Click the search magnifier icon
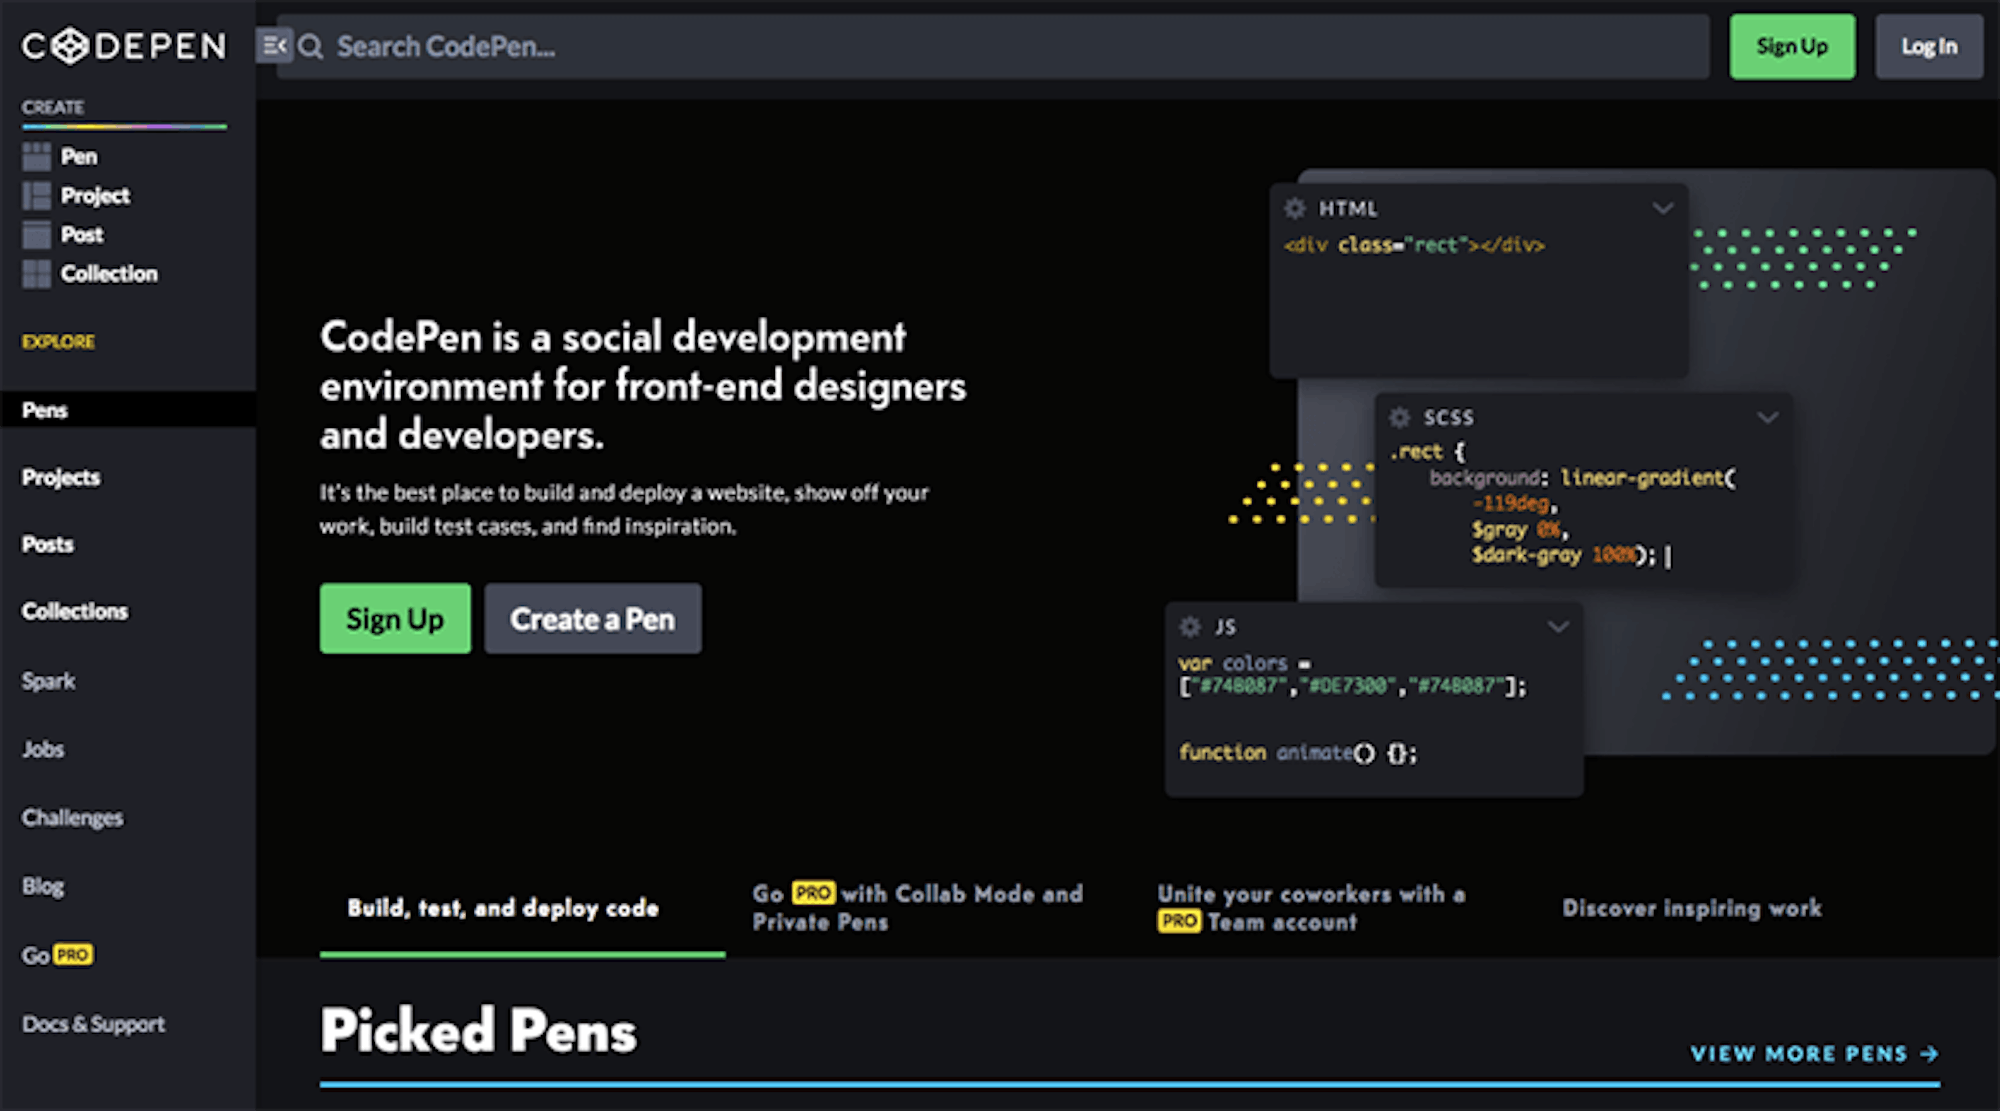2000x1111 pixels. [311, 47]
